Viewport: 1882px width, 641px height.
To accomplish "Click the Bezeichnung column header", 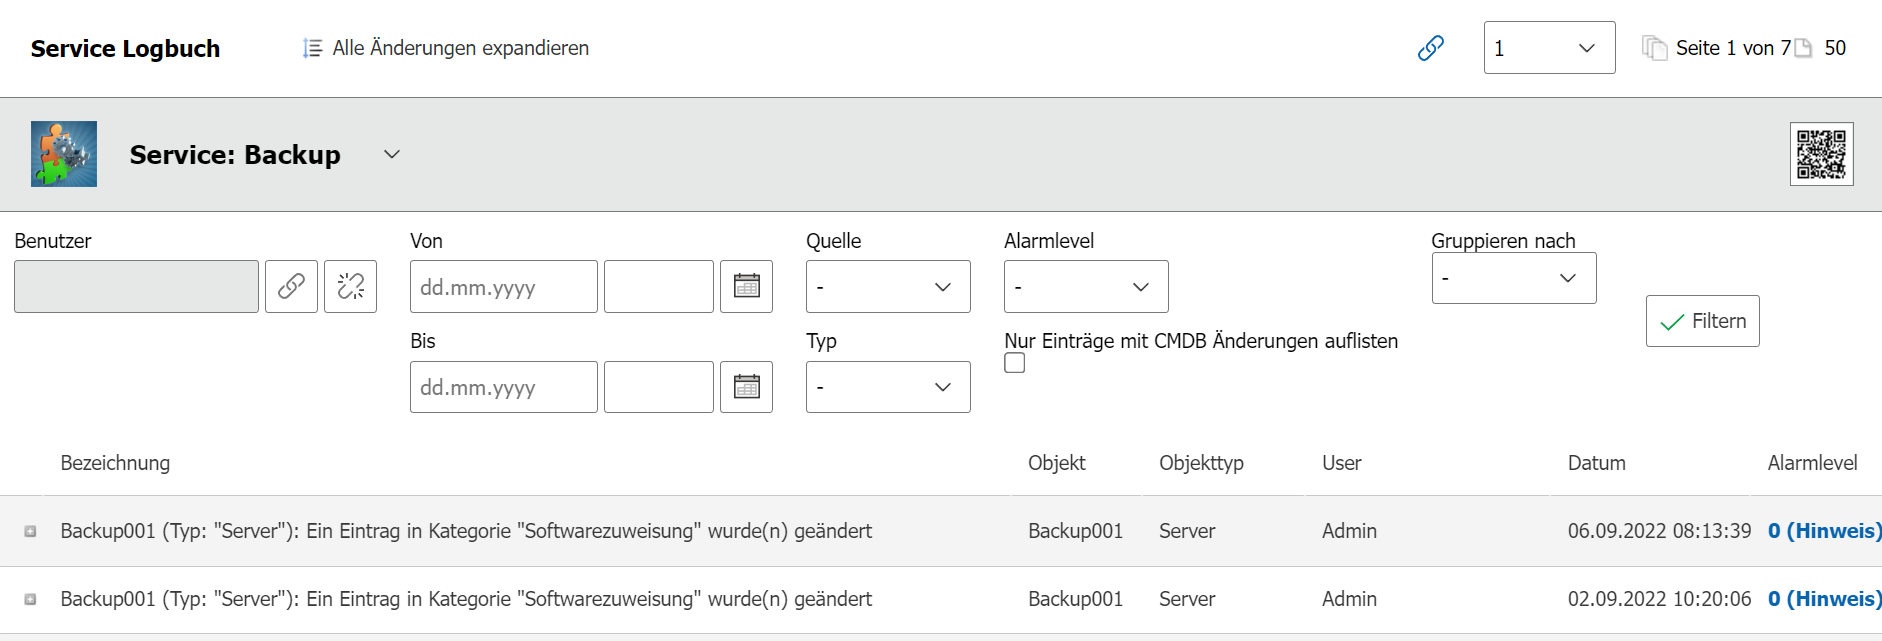I will coord(115,463).
